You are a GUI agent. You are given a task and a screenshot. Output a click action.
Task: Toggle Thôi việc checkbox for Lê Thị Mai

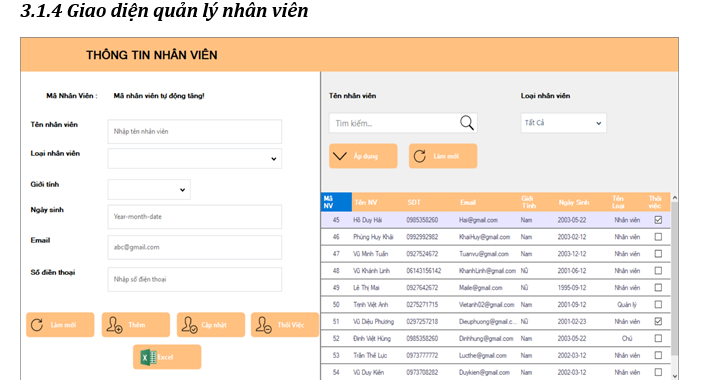[658, 287]
